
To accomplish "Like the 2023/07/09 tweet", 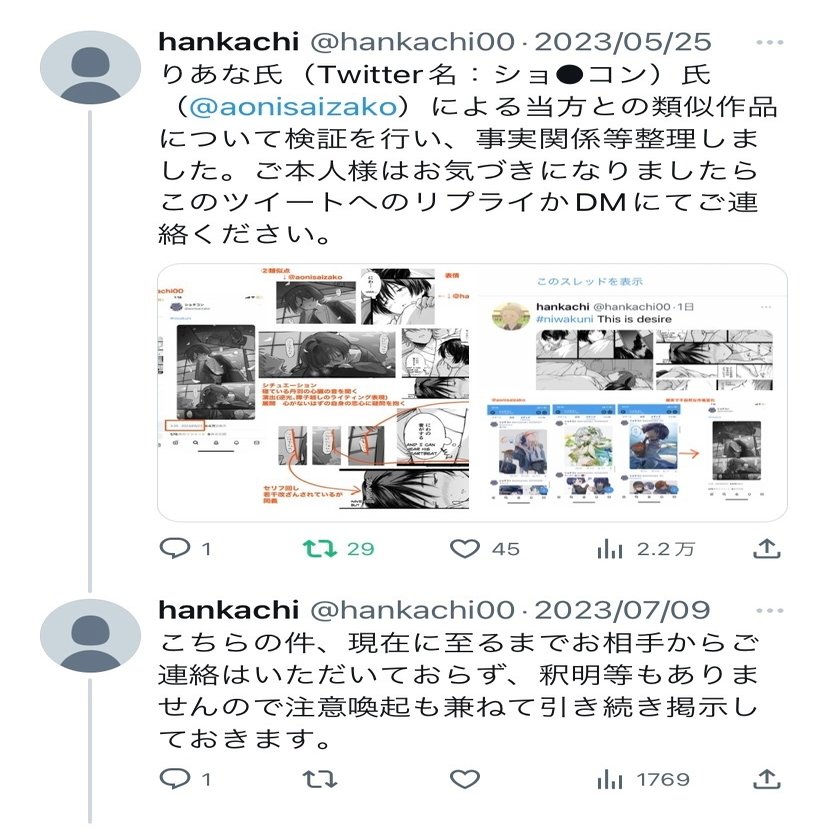I will click(465, 779).
